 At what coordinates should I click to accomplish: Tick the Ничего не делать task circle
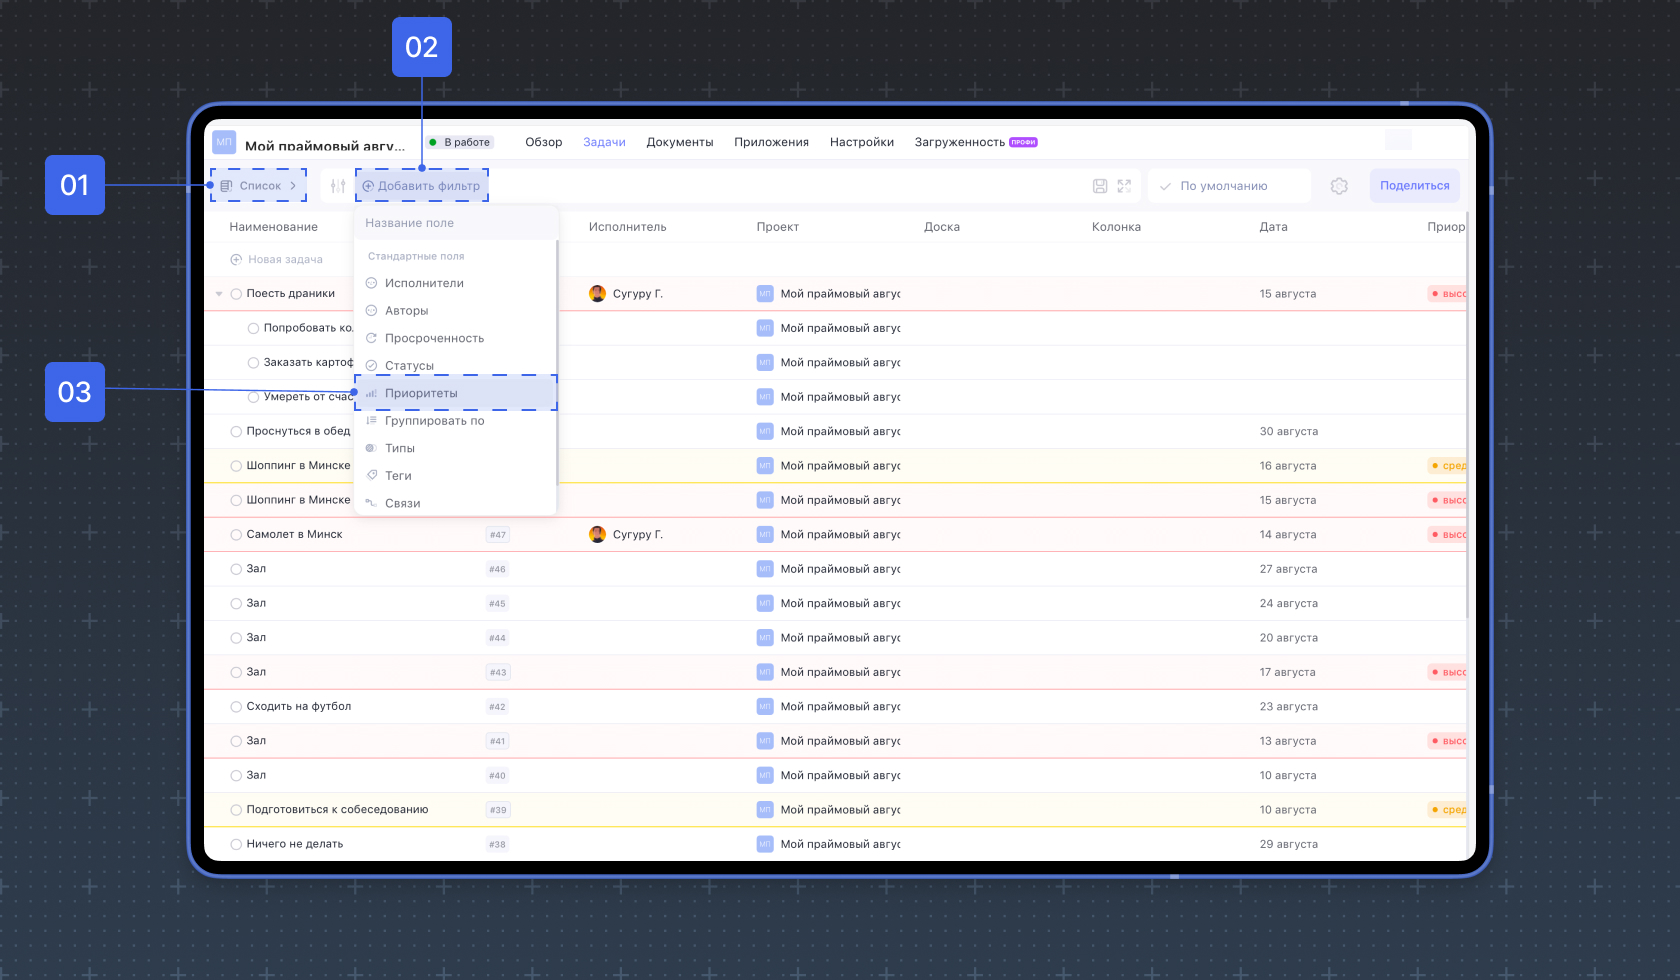coord(237,844)
